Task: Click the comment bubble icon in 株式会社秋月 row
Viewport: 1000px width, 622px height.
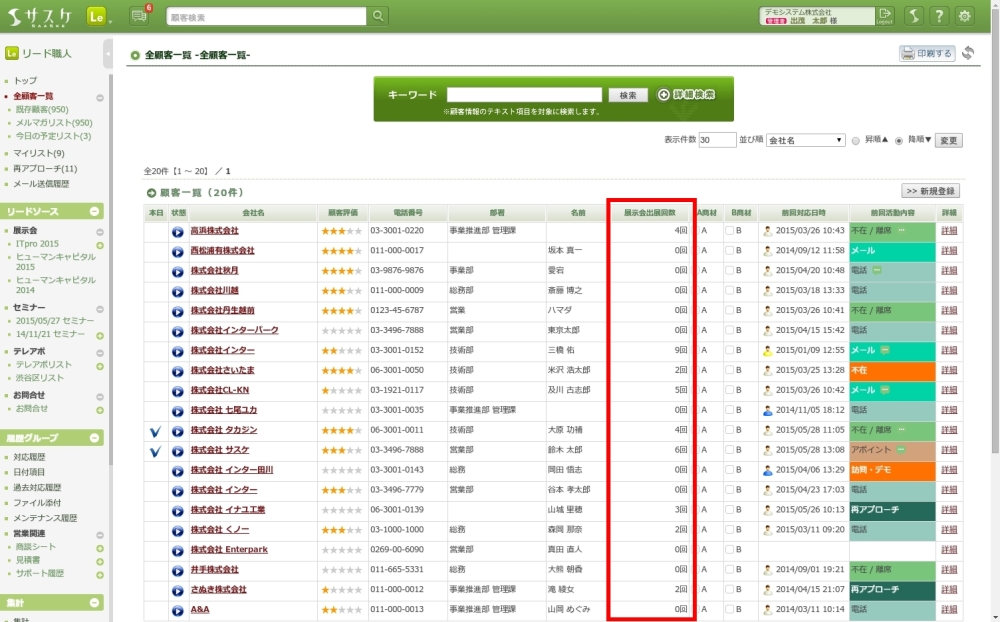Action: [876, 270]
